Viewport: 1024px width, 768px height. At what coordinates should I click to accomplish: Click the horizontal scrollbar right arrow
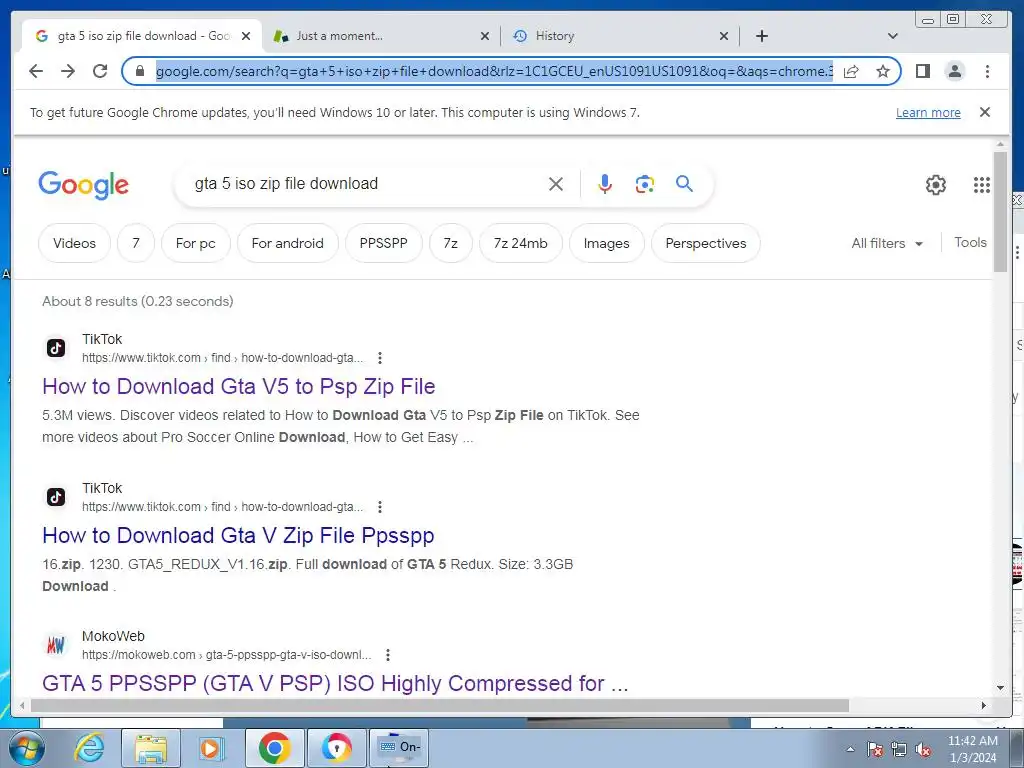[984, 705]
